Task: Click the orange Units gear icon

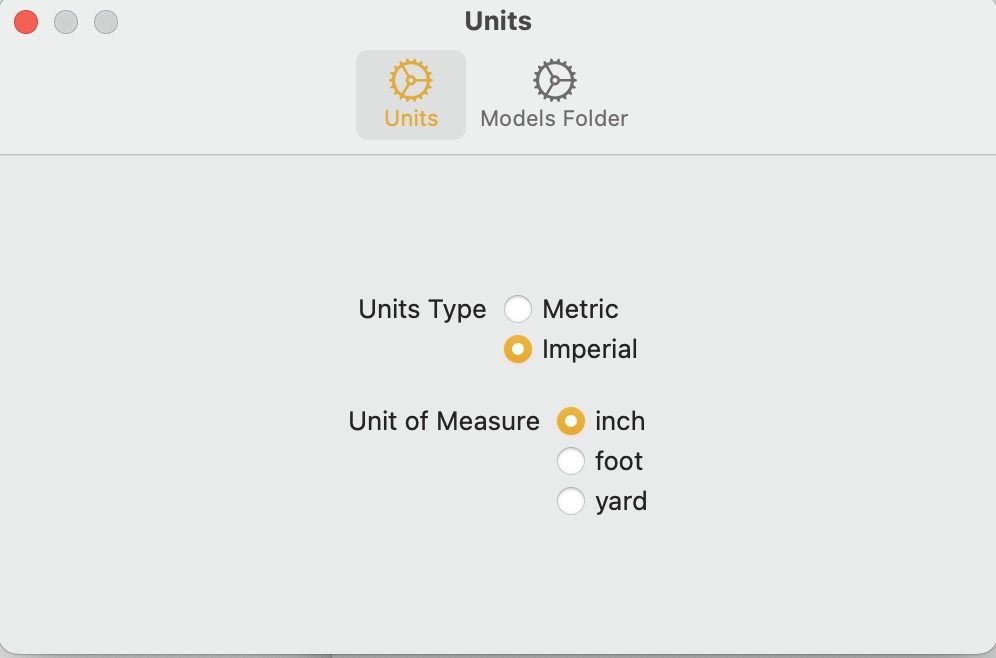Action: pos(411,80)
